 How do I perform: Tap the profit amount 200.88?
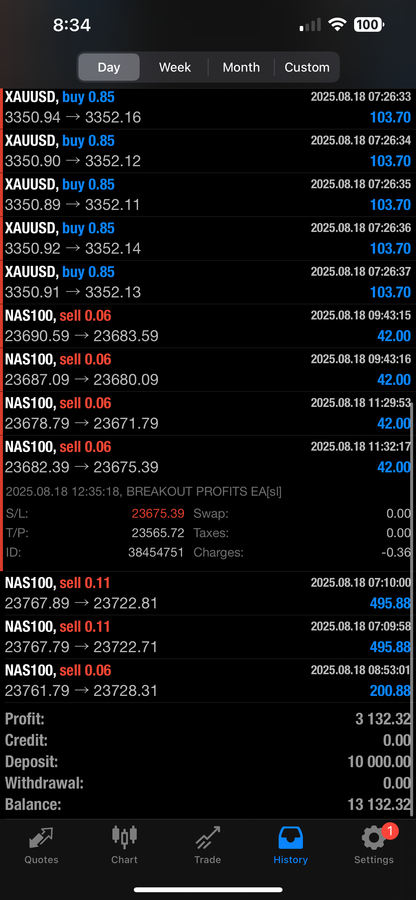click(390, 690)
